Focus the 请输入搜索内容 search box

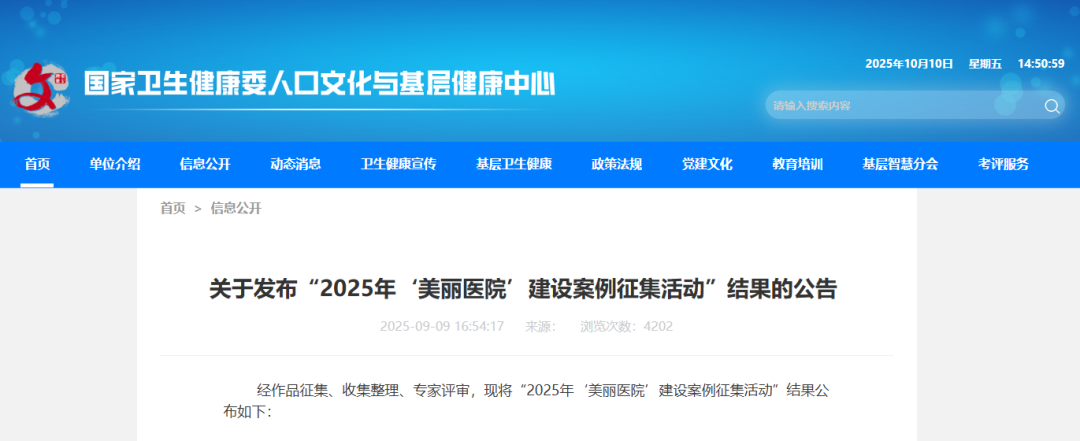point(900,106)
